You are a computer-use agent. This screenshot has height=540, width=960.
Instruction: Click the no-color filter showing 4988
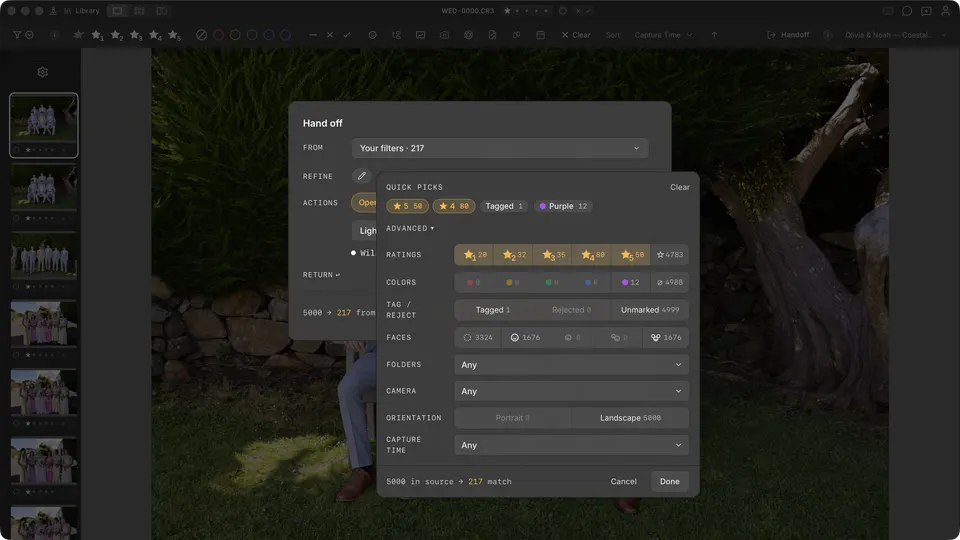[670, 282]
